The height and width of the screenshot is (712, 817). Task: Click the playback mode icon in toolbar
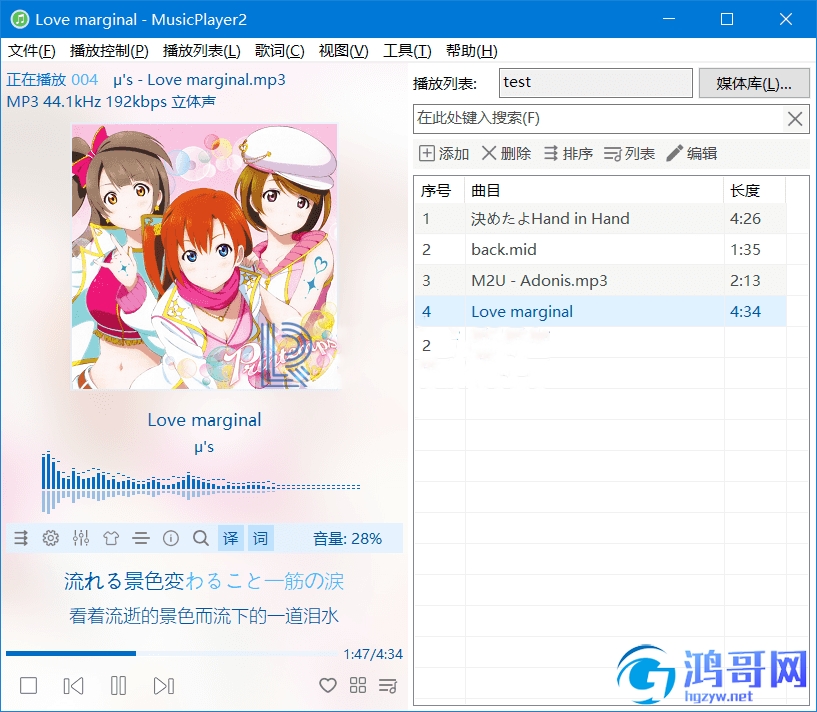[x=21, y=538]
